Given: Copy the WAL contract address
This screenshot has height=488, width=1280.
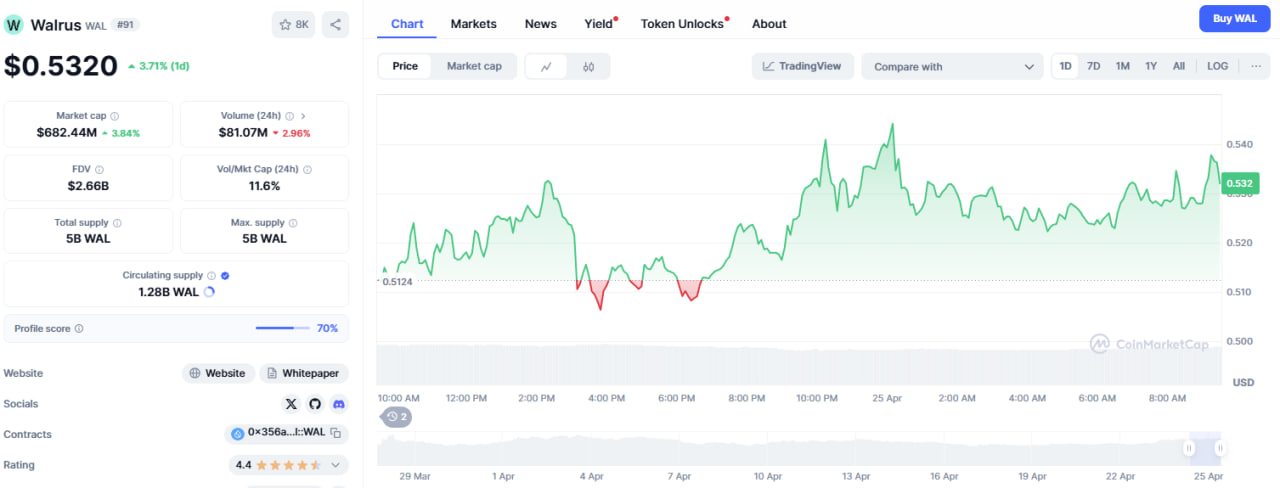Looking at the screenshot, I should pyautogui.click(x=336, y=434).
